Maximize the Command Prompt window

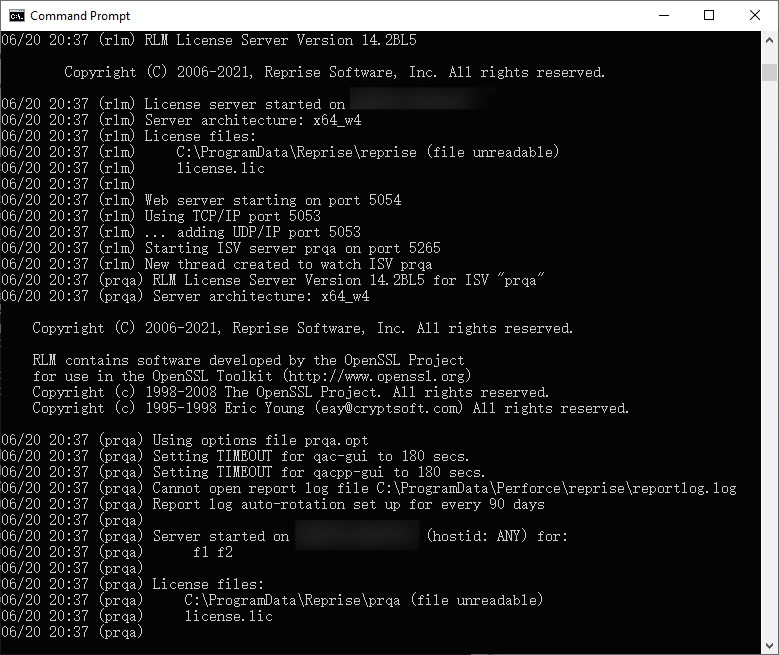(x=709, y=15)
